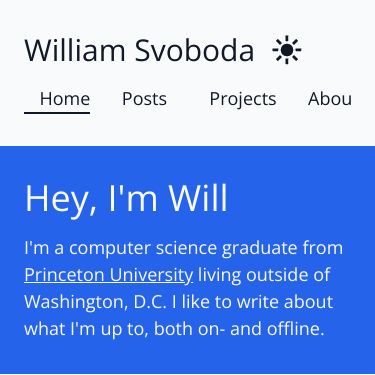
Task: Open the William Svoboda site title link
Action: pyautogui.click(x=139, y=50)
